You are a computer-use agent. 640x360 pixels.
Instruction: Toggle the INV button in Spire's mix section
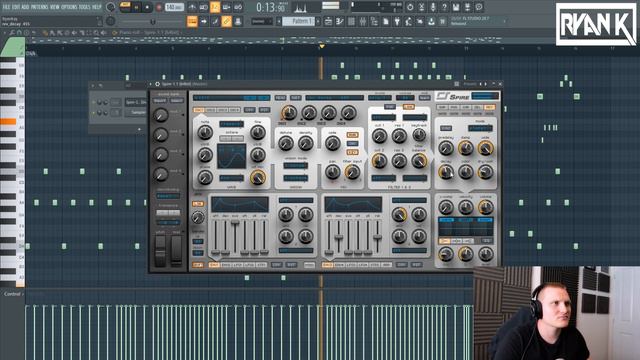tap(352, 144)
